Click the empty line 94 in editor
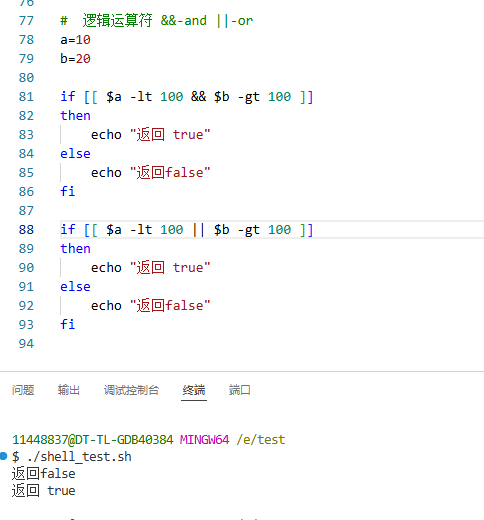Viewport: 484px width, 520px height. 272,344
